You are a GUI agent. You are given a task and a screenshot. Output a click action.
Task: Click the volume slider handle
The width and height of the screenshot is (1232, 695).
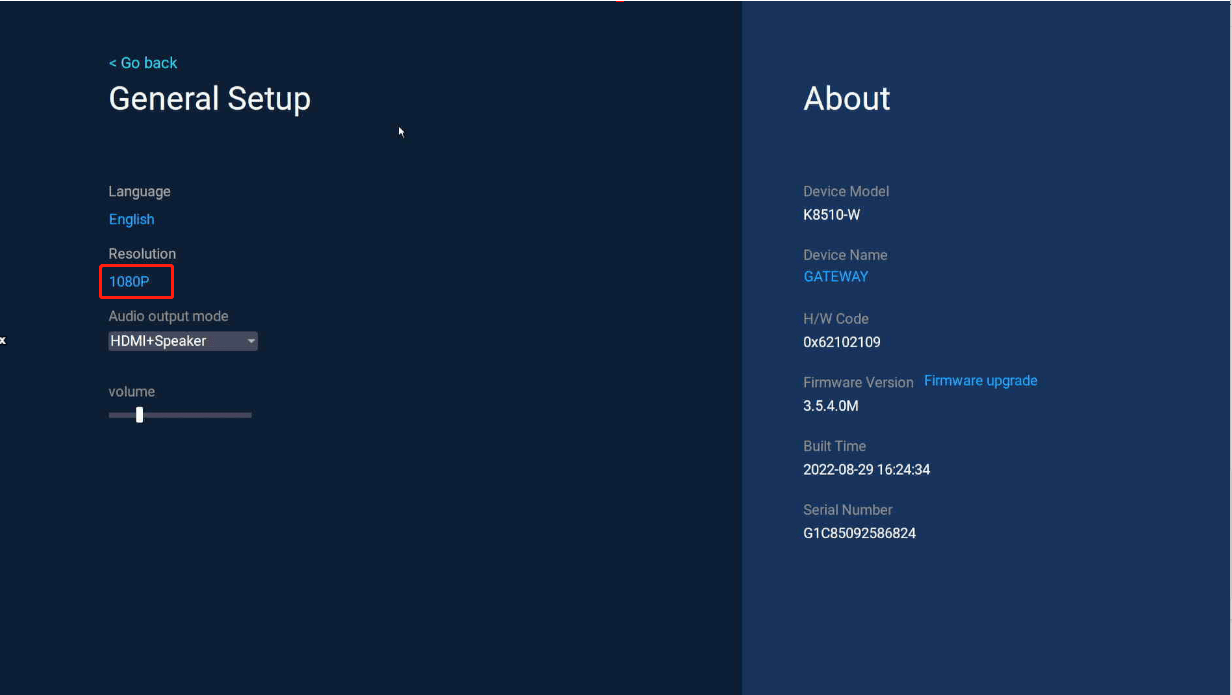pyautogui.click(x=139, y=414)
